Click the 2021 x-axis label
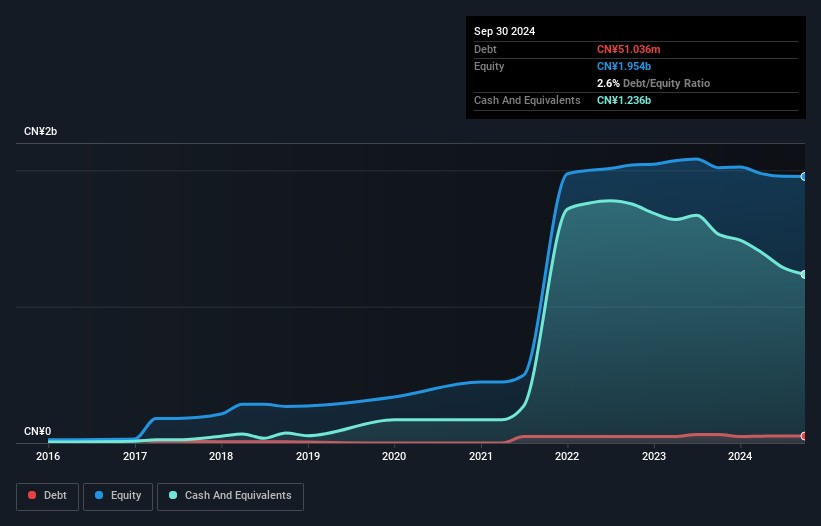The height and width of the screenshot is (526, 821). coord(481,456)
